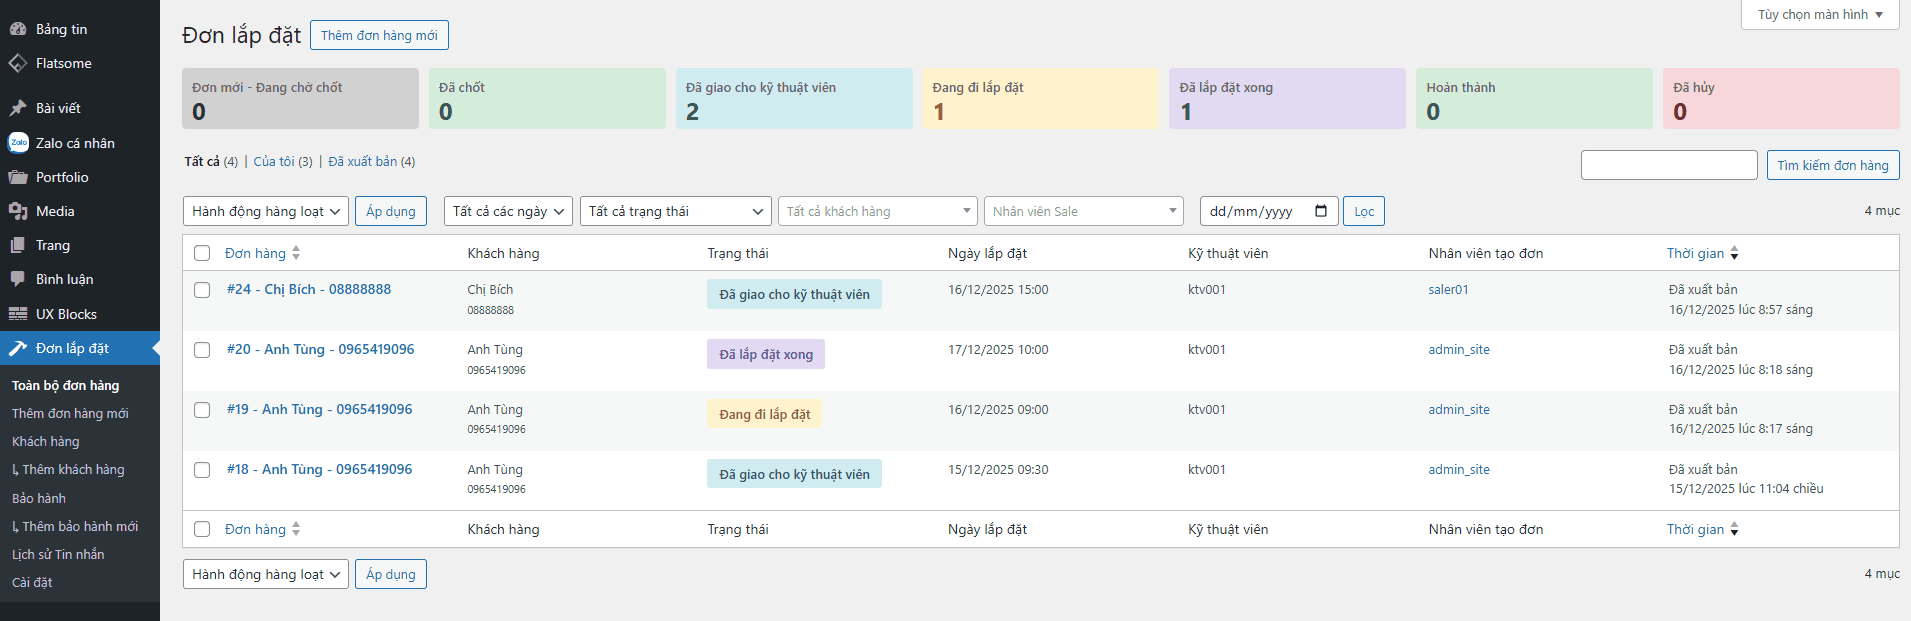Click the Media library icon
Image resolution: width=1911 pixels, height=621 pixels.
coord(18,211)
